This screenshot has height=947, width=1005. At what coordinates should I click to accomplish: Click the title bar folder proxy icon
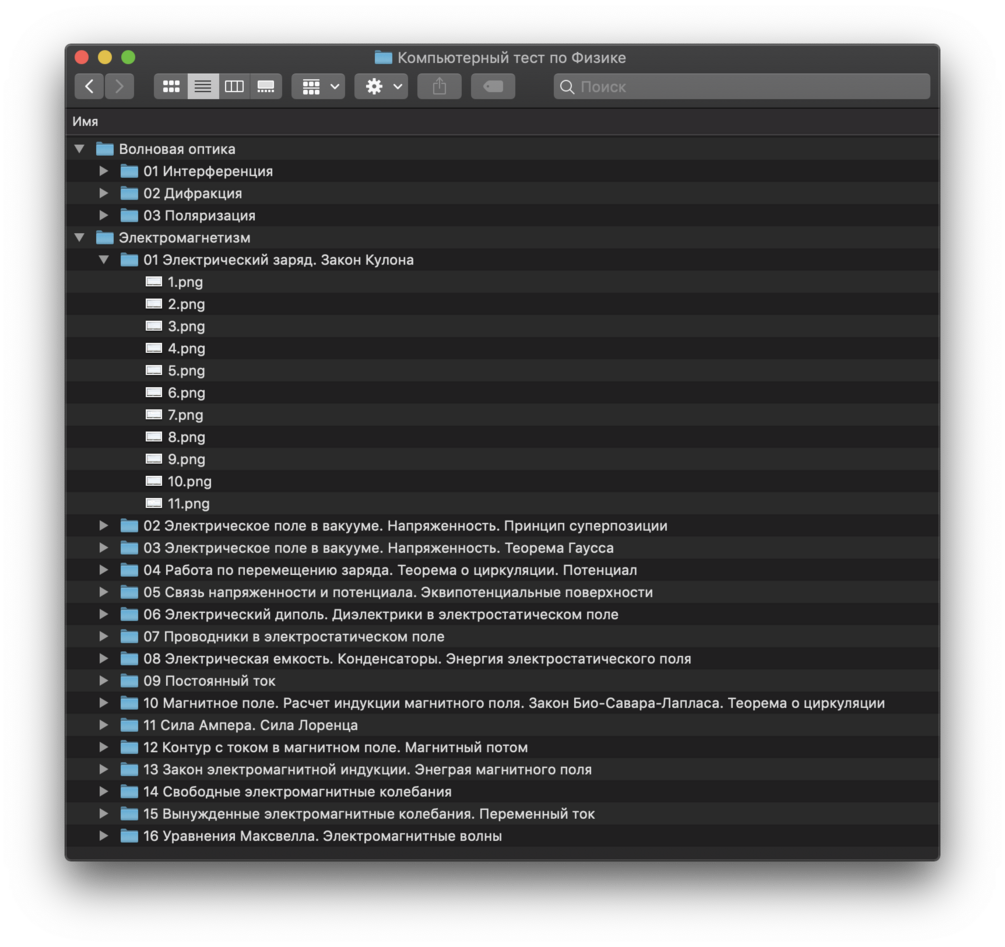383,58
